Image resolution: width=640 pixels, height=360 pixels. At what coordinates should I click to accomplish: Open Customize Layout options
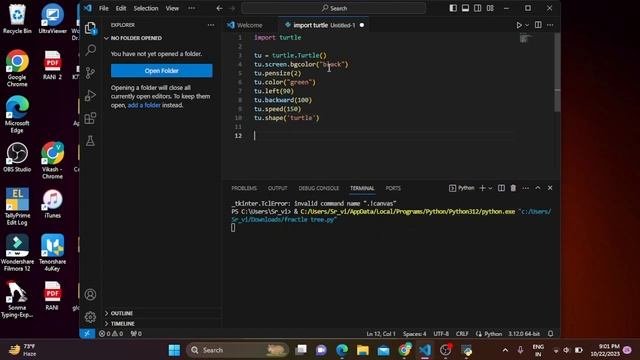point(490,8)
